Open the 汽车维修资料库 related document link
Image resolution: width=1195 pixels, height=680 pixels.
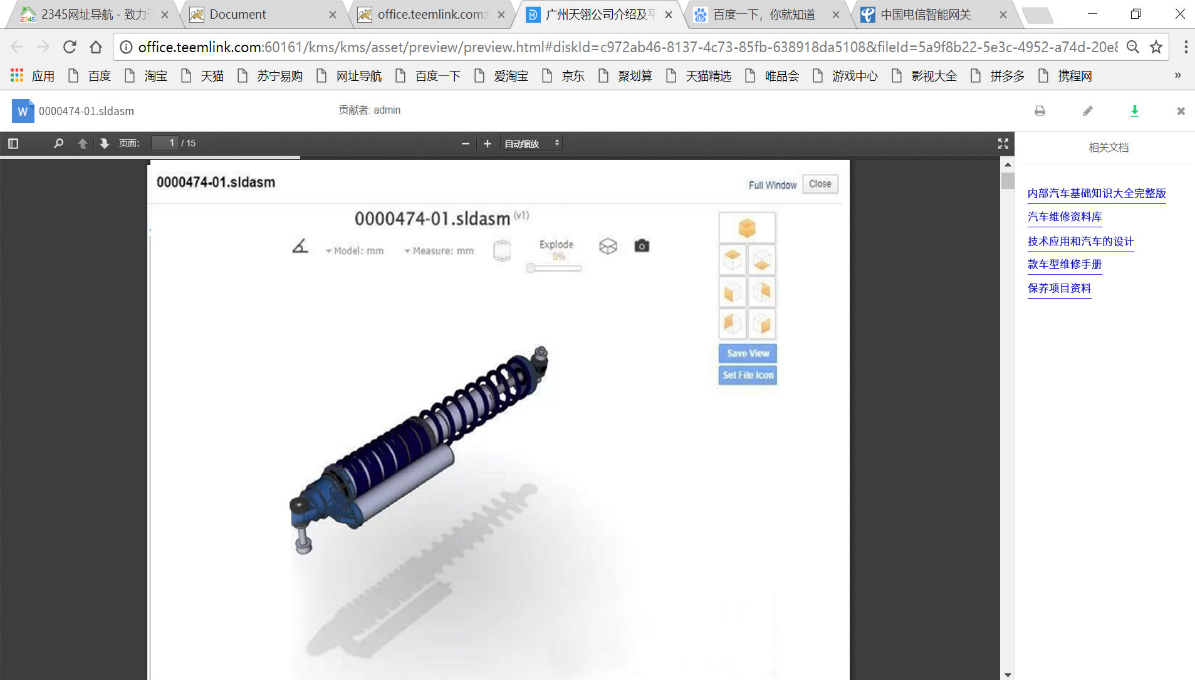pos(1064,217)
